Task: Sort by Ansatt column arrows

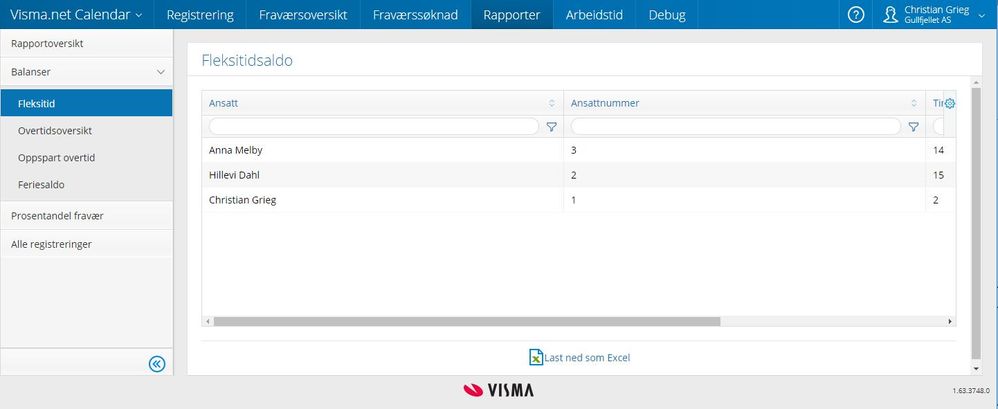Action: tap(552, 103)
